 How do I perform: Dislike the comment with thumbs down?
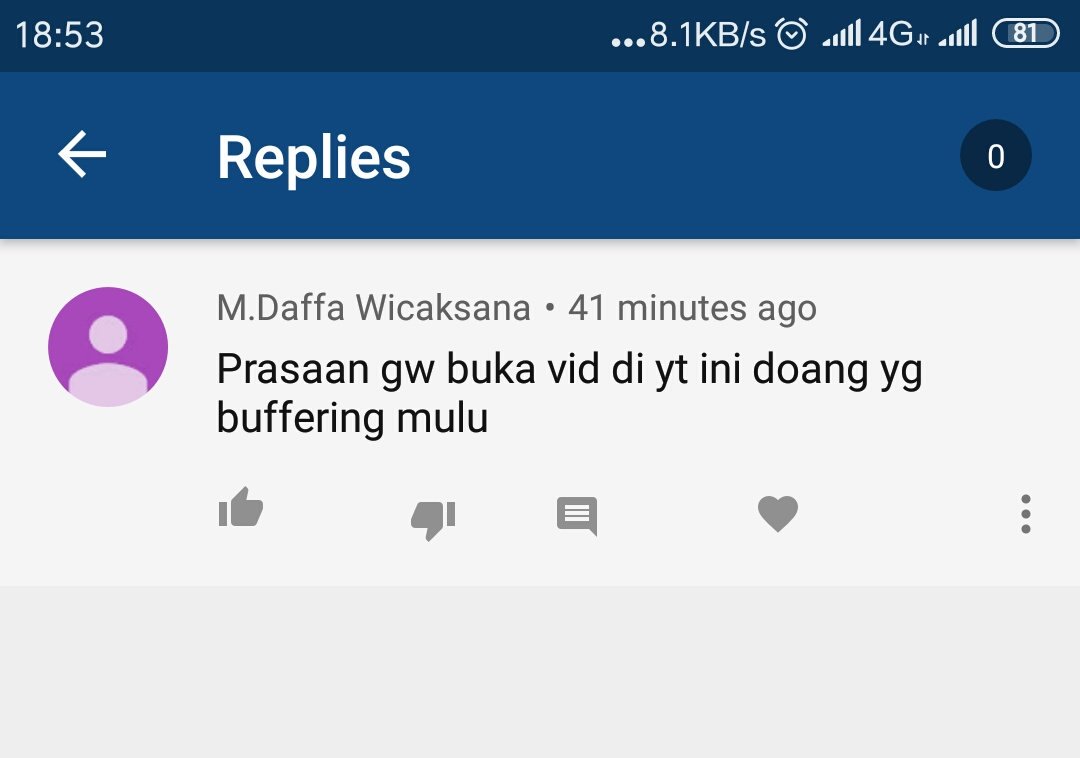tap(433, 520)
